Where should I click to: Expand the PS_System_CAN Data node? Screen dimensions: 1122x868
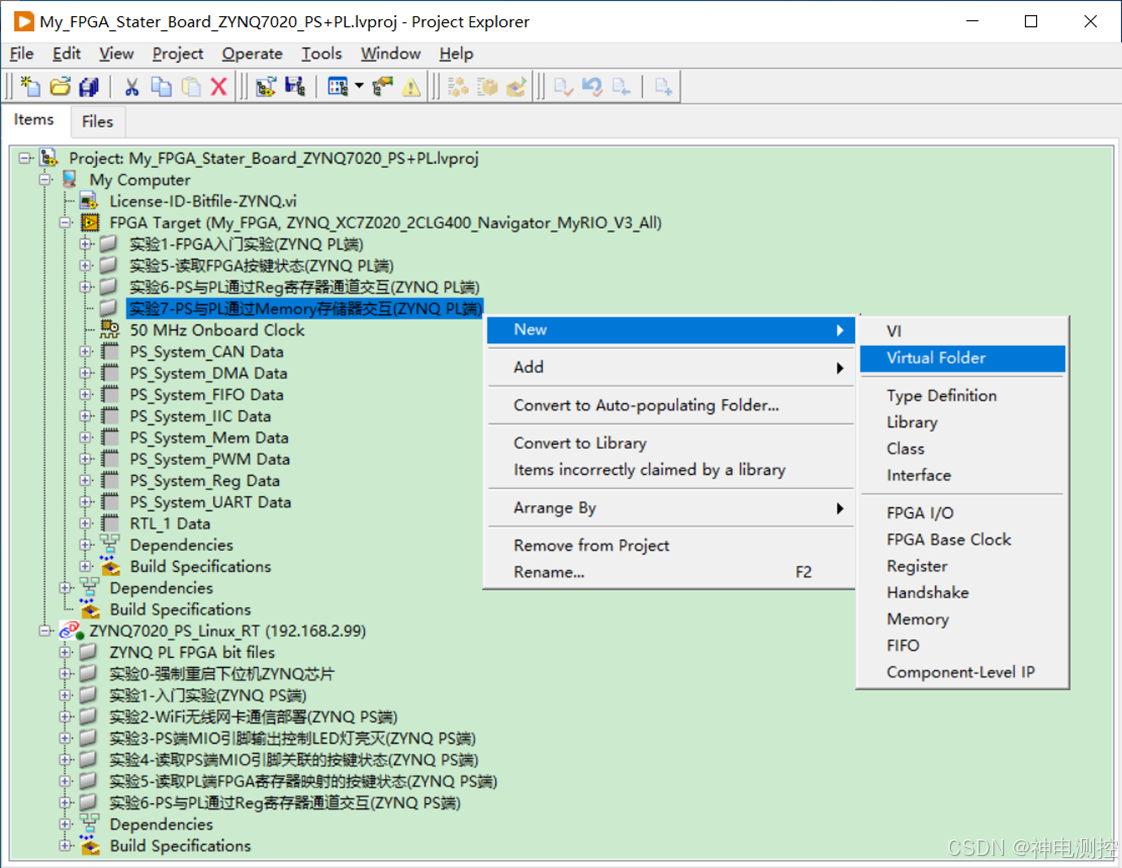[x=85, y=351]
